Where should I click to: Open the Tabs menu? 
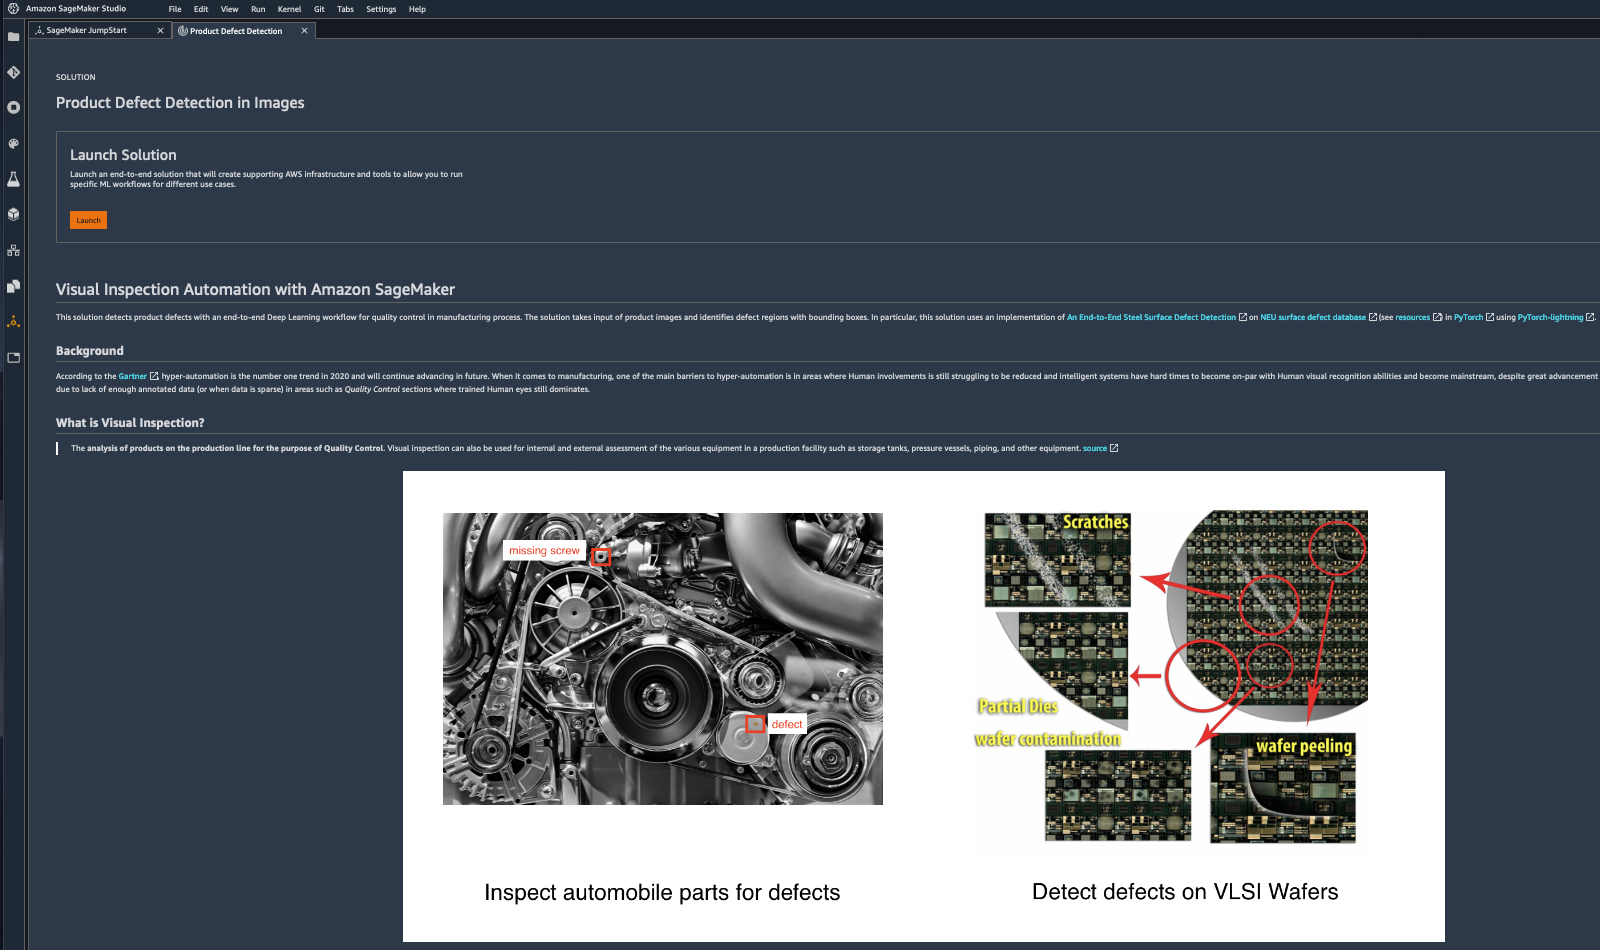[x=345, y=9]
